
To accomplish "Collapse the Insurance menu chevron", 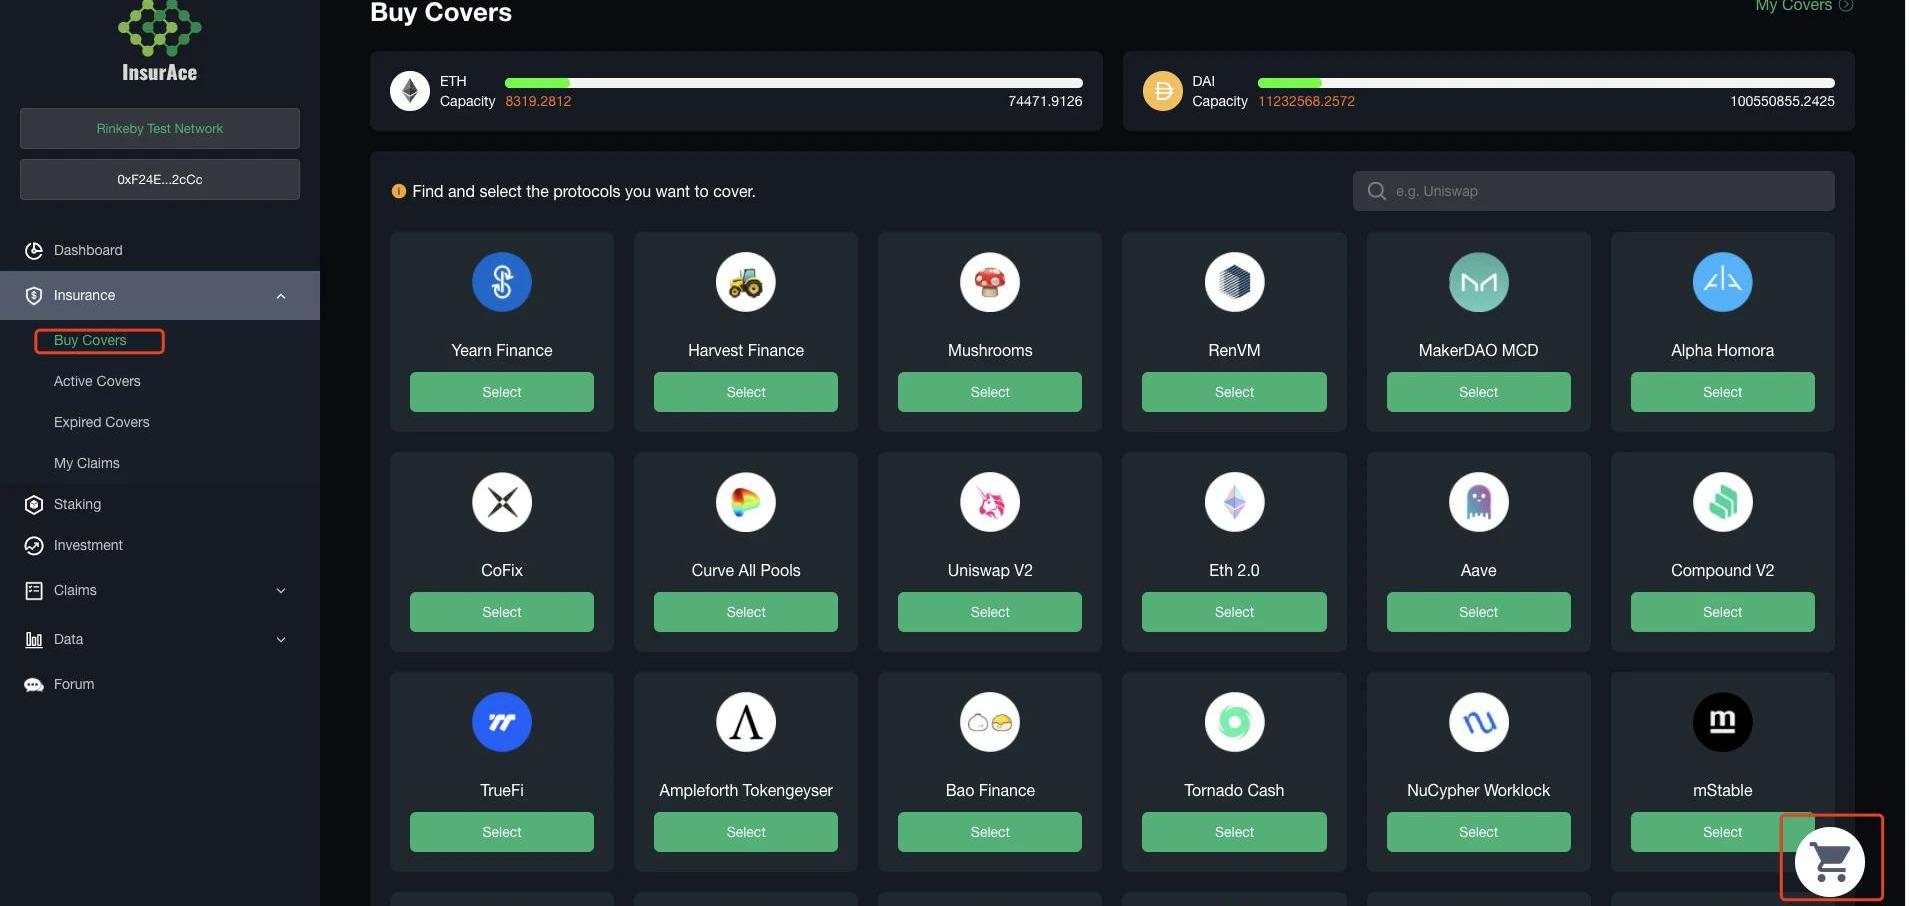I will coord(281,296).
